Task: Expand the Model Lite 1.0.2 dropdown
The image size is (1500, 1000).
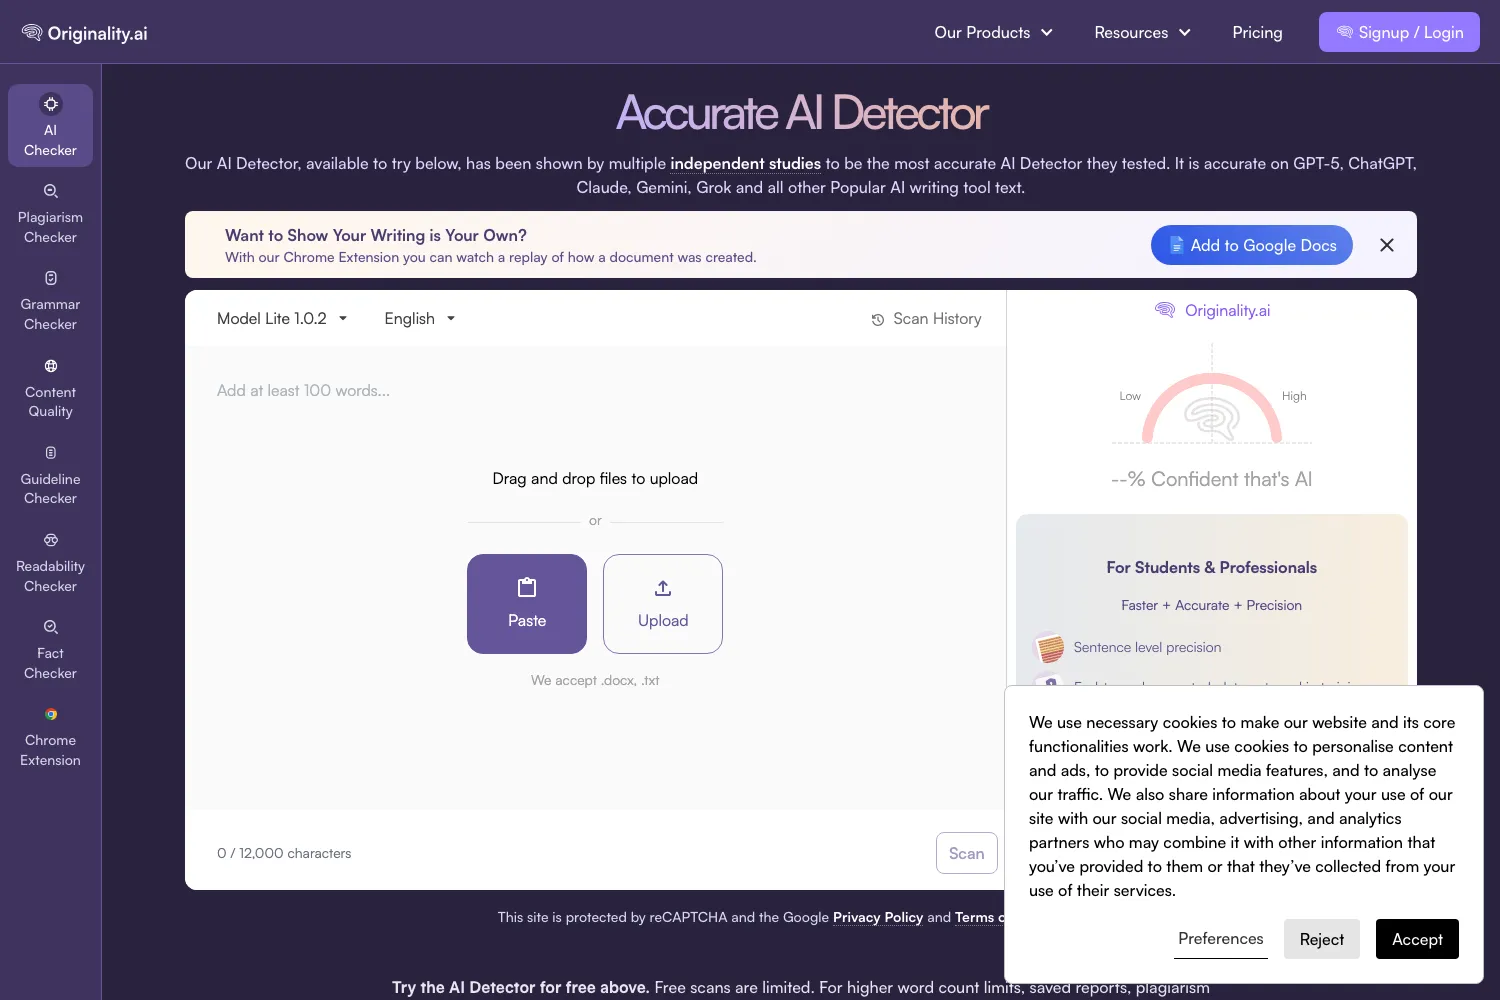Action: (282, 318)
